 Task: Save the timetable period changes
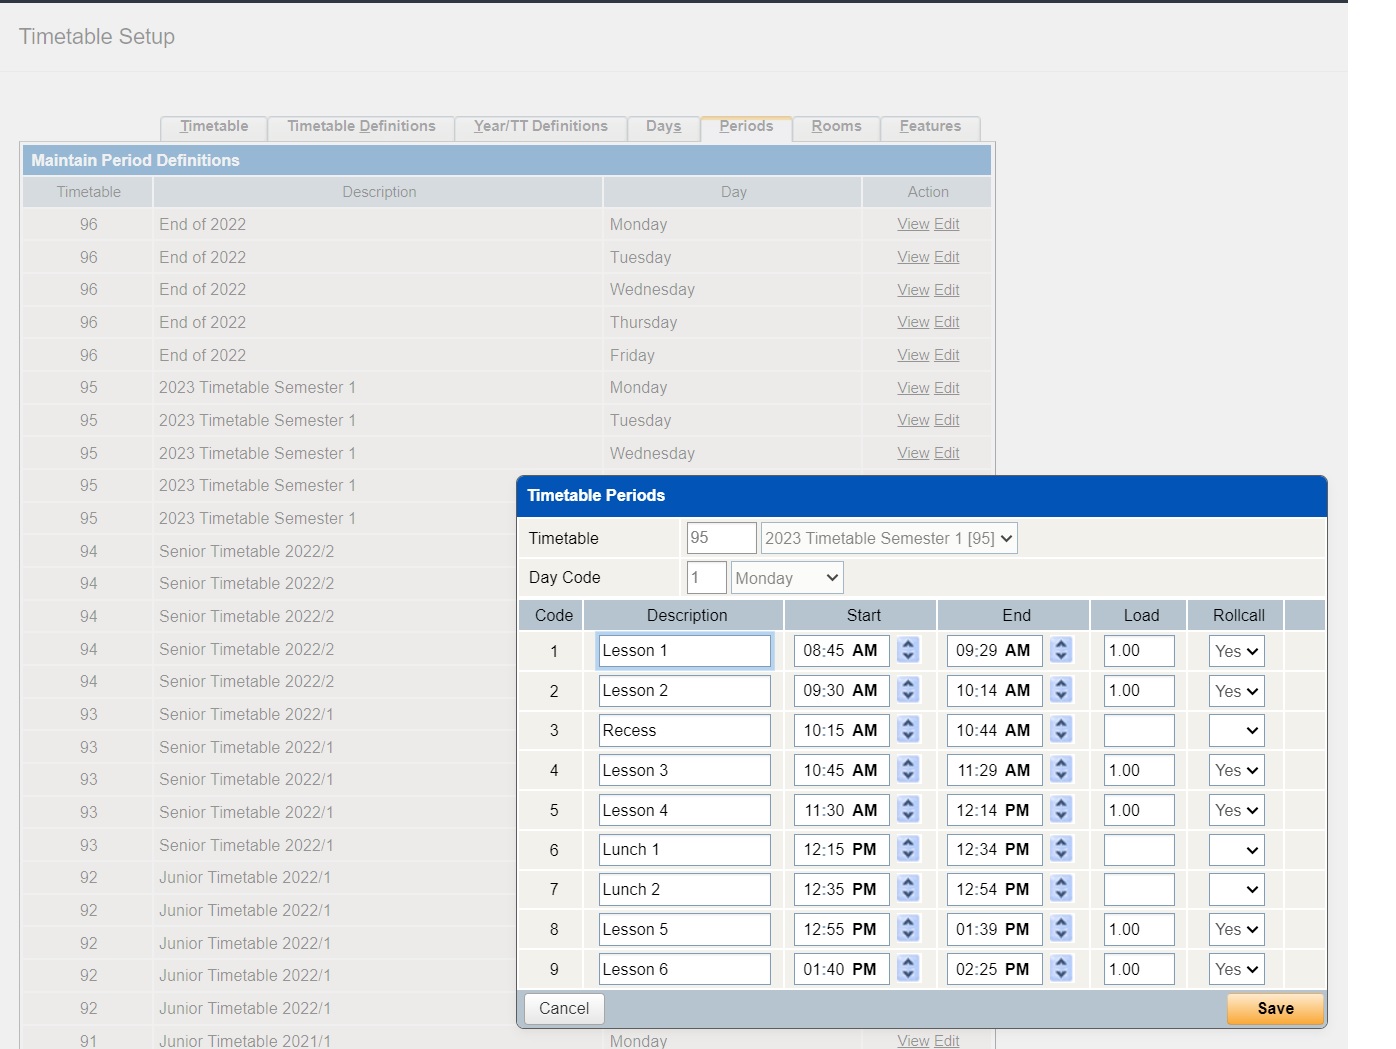[1274, 1009]
